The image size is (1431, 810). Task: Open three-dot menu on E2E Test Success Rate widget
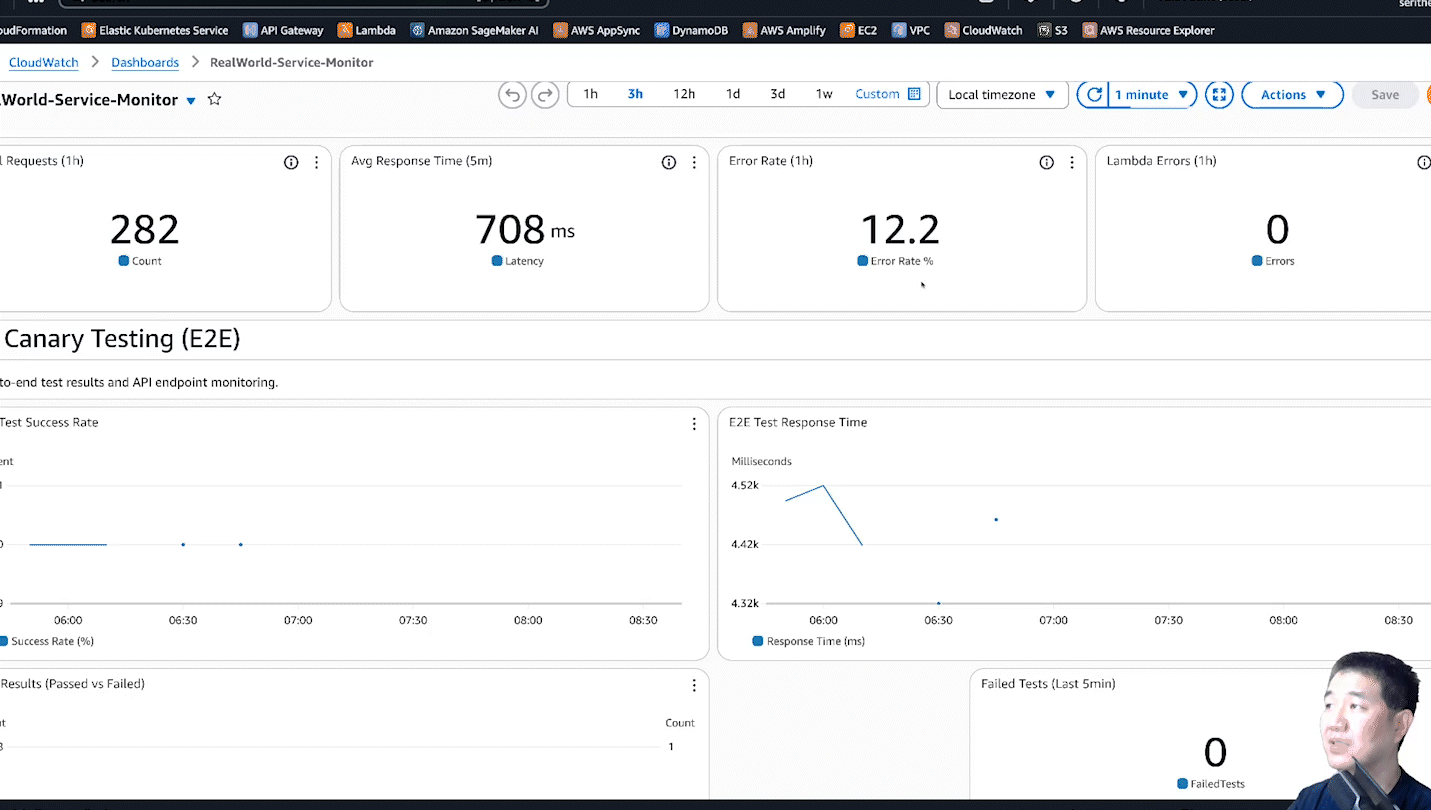point(694,424)
